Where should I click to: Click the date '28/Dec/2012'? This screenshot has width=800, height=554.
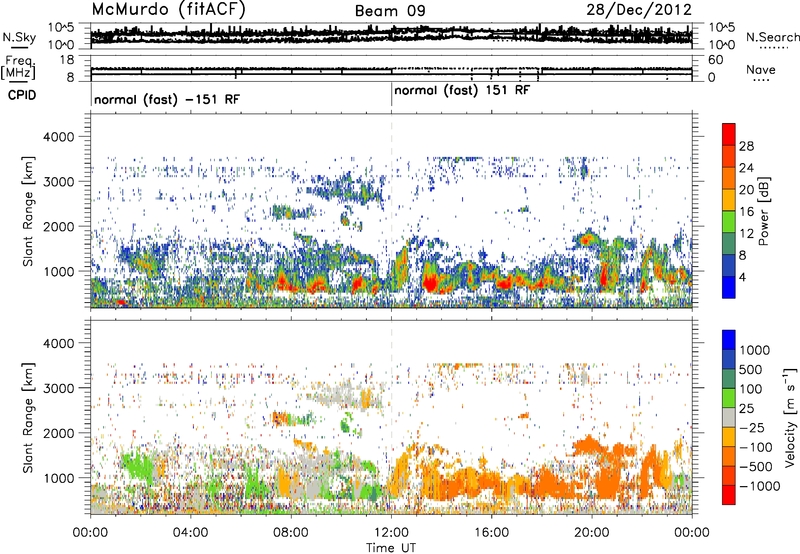639,10
